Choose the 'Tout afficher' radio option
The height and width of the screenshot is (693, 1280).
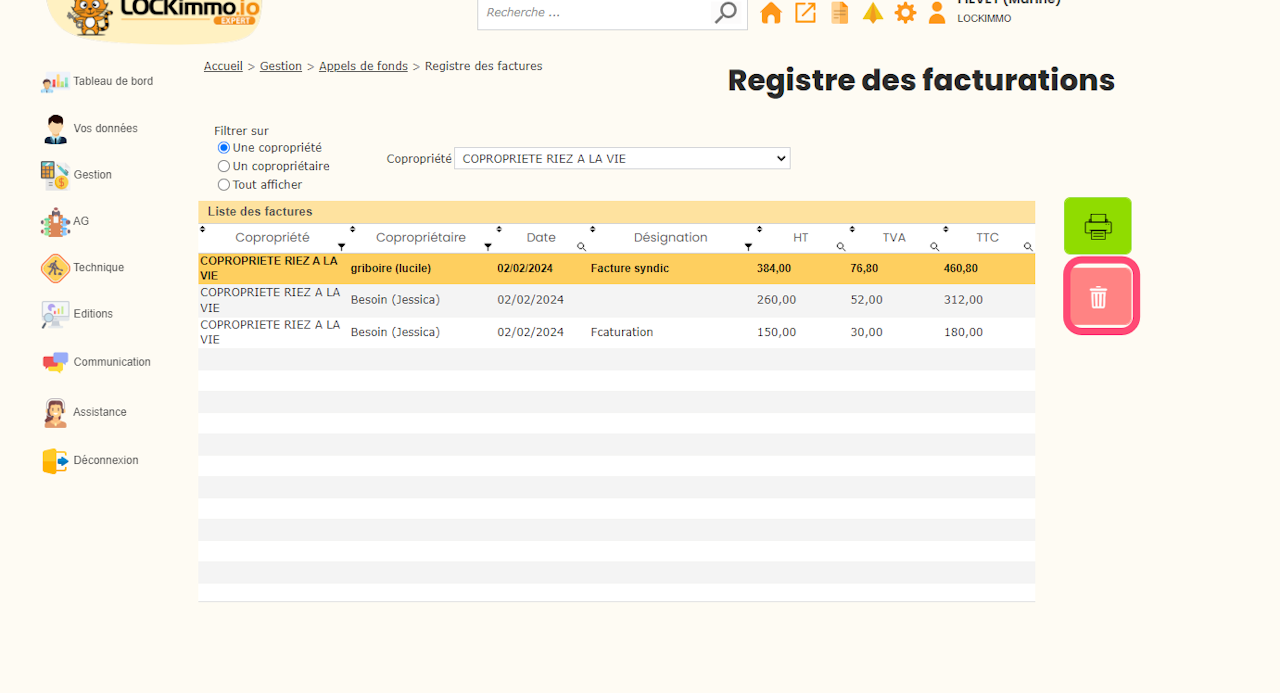click(224, 185)
